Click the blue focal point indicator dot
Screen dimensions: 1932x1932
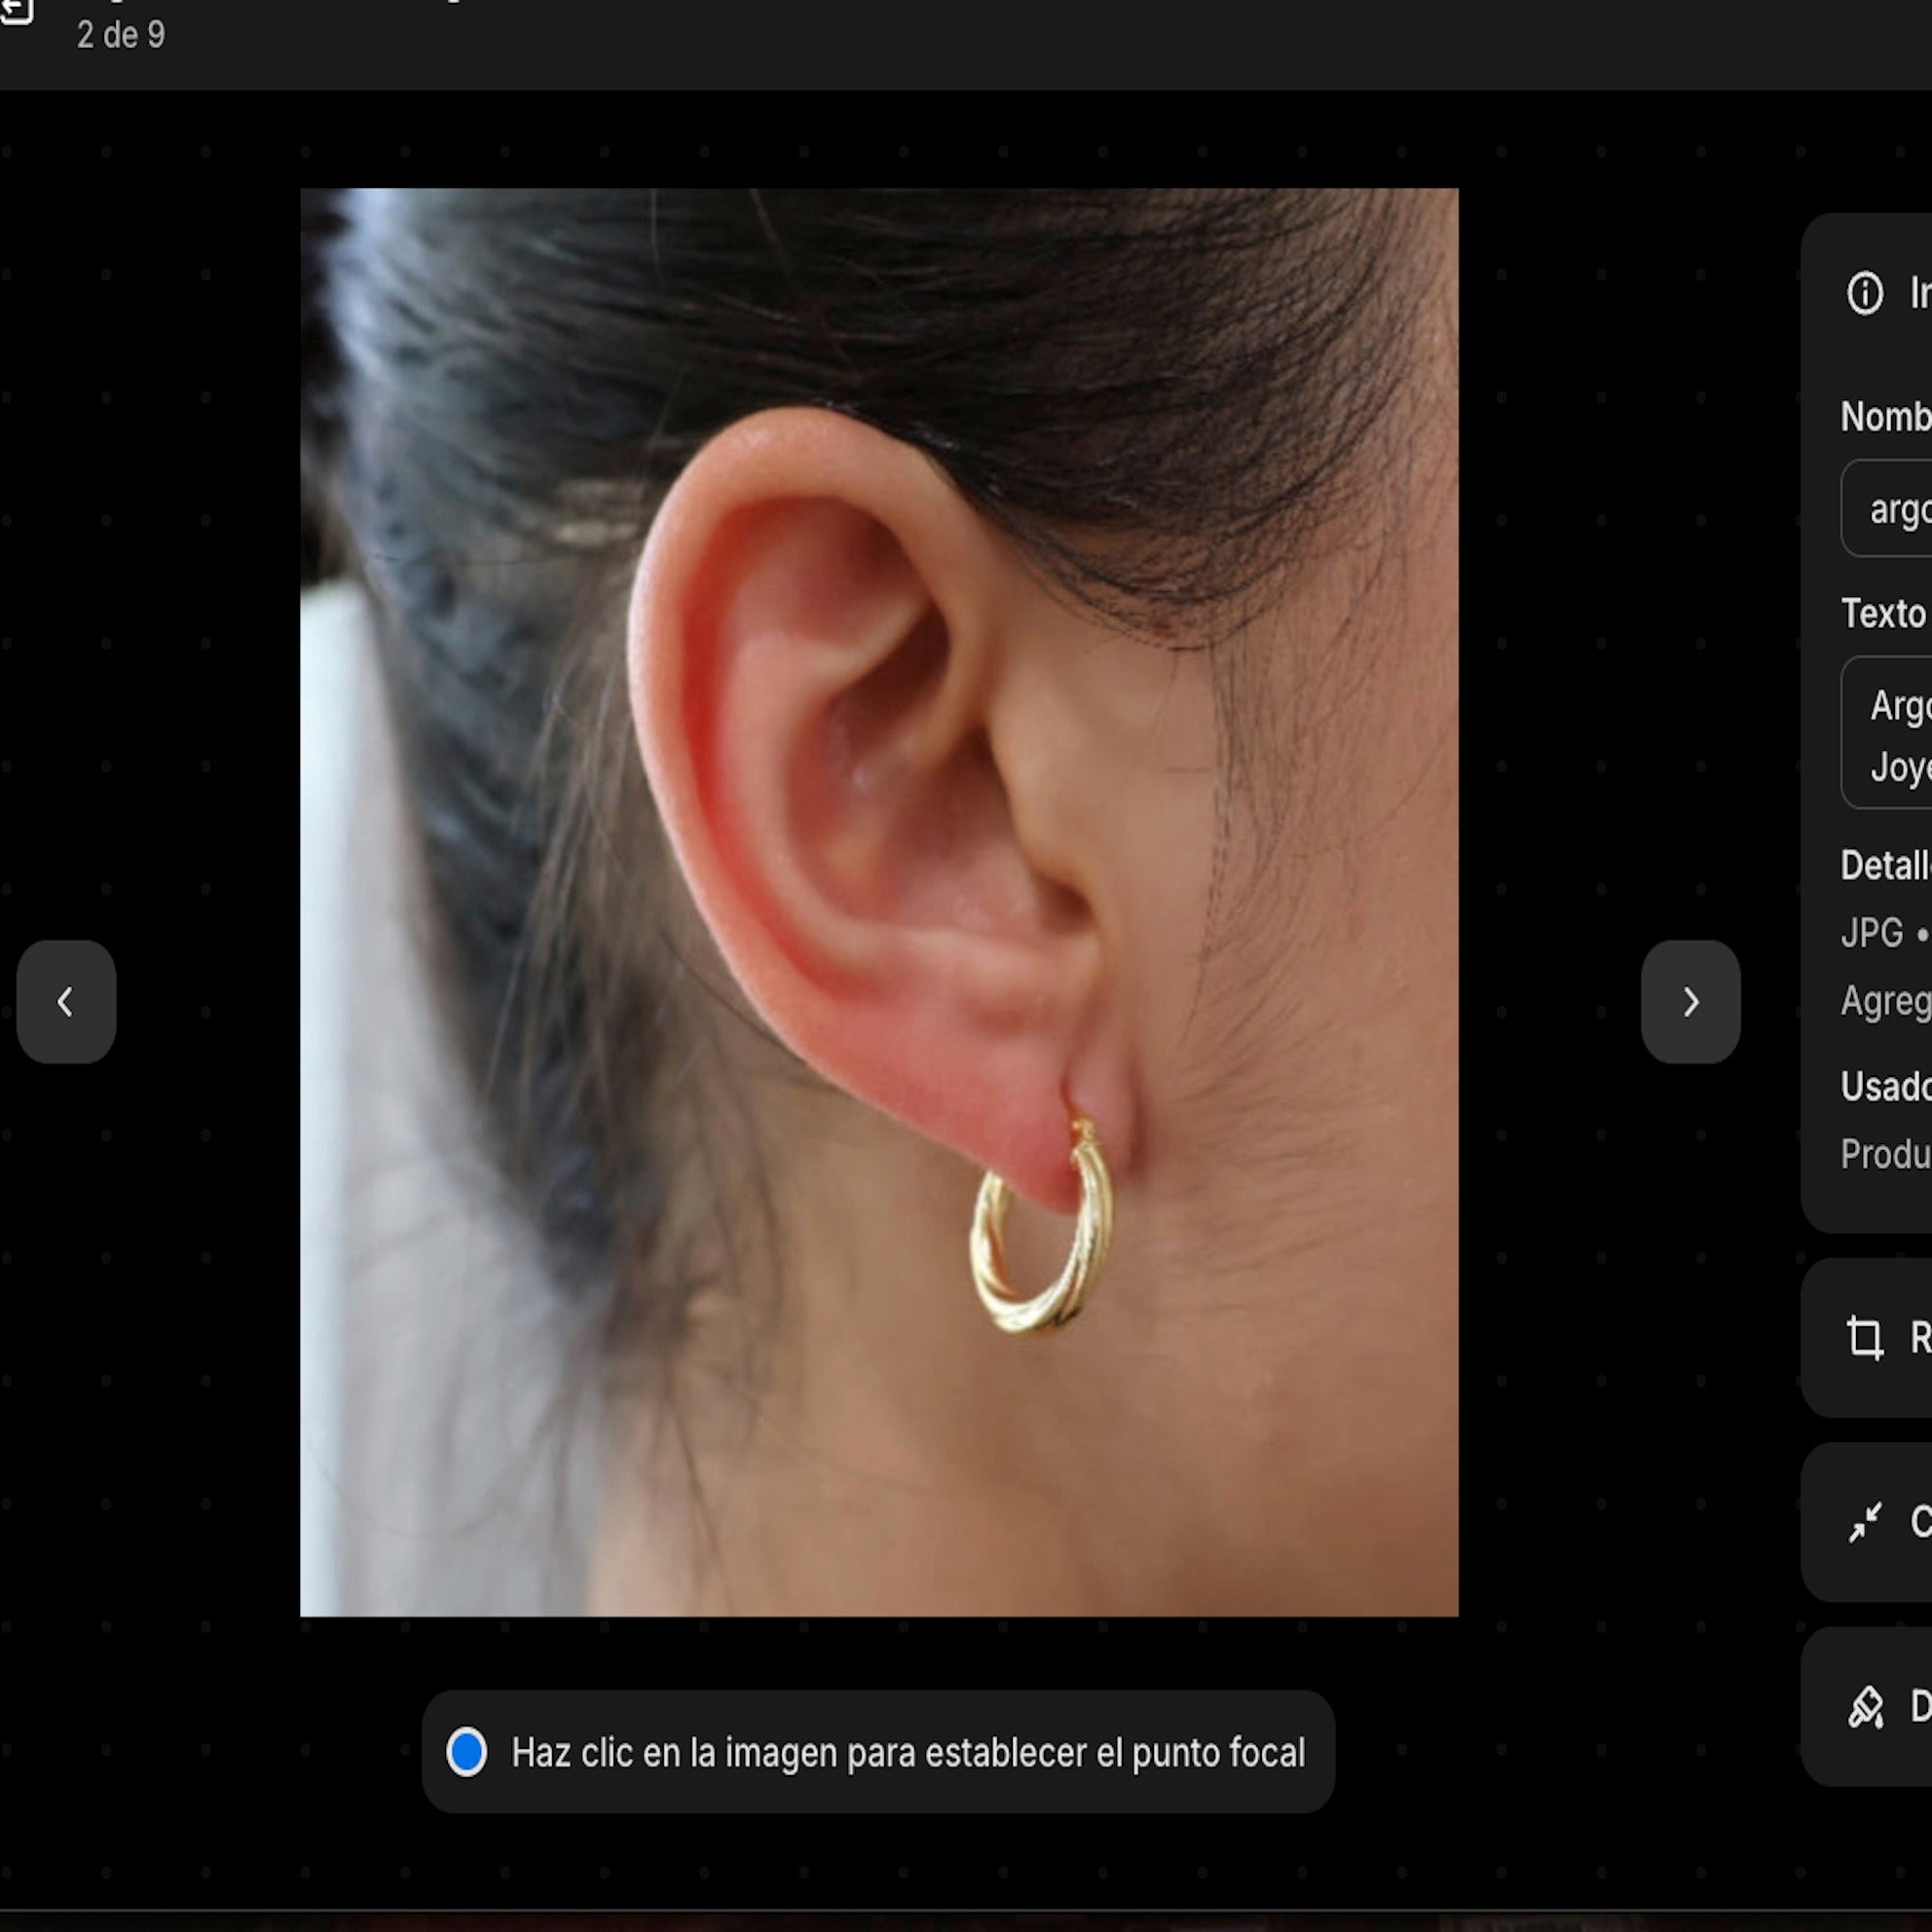pos(467,1752)
